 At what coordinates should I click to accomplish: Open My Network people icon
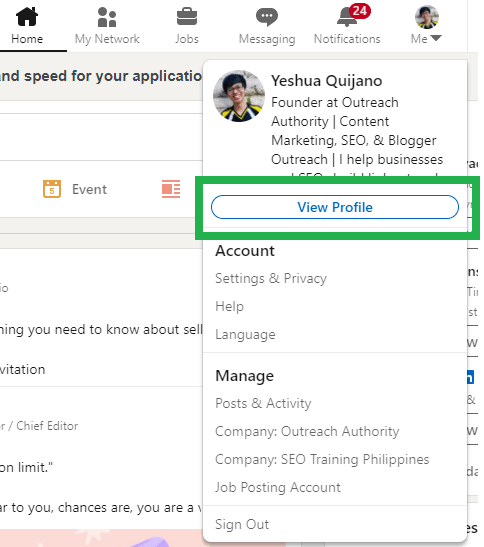107,17
